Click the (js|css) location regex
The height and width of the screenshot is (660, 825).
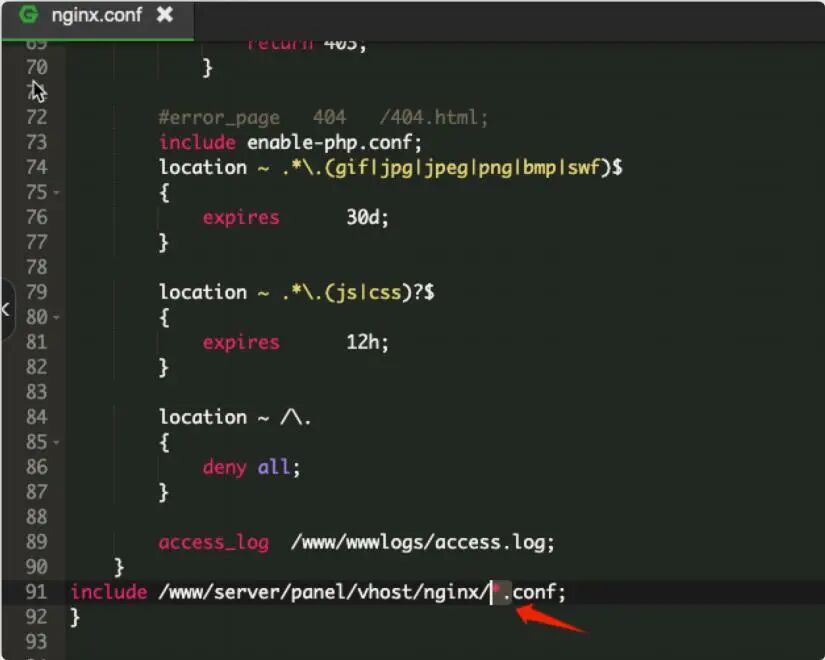click(359, 293)
